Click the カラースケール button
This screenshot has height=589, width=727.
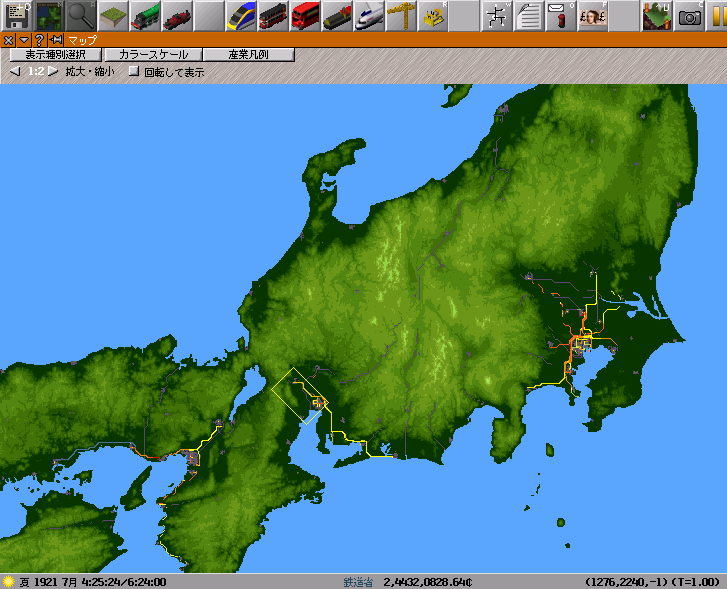coord(153,55)
